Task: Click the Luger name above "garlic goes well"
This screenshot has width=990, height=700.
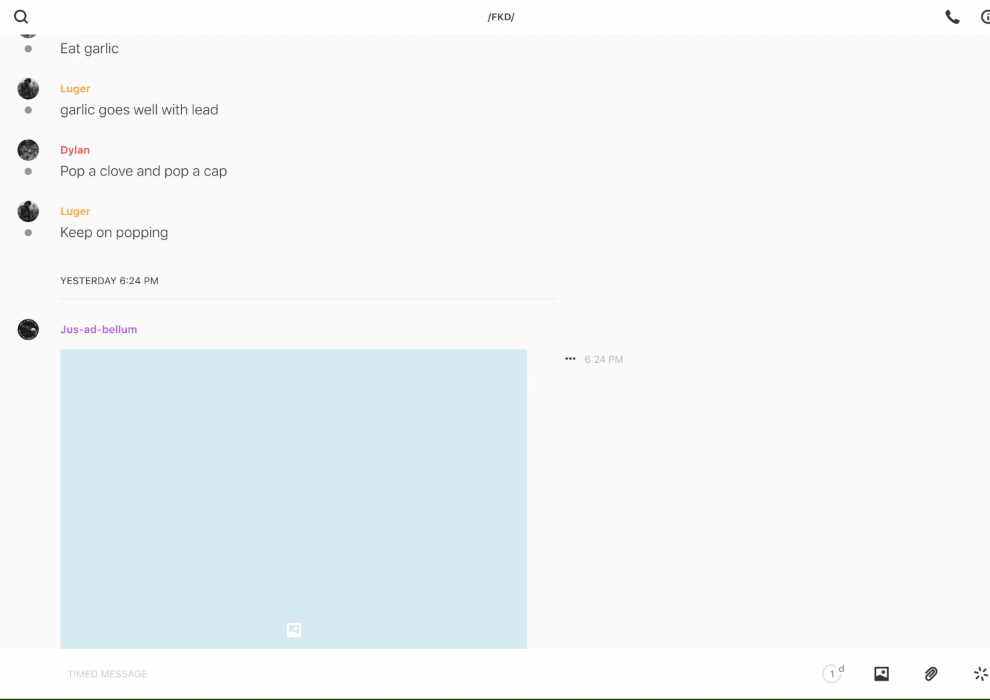Action: point(75,89)
